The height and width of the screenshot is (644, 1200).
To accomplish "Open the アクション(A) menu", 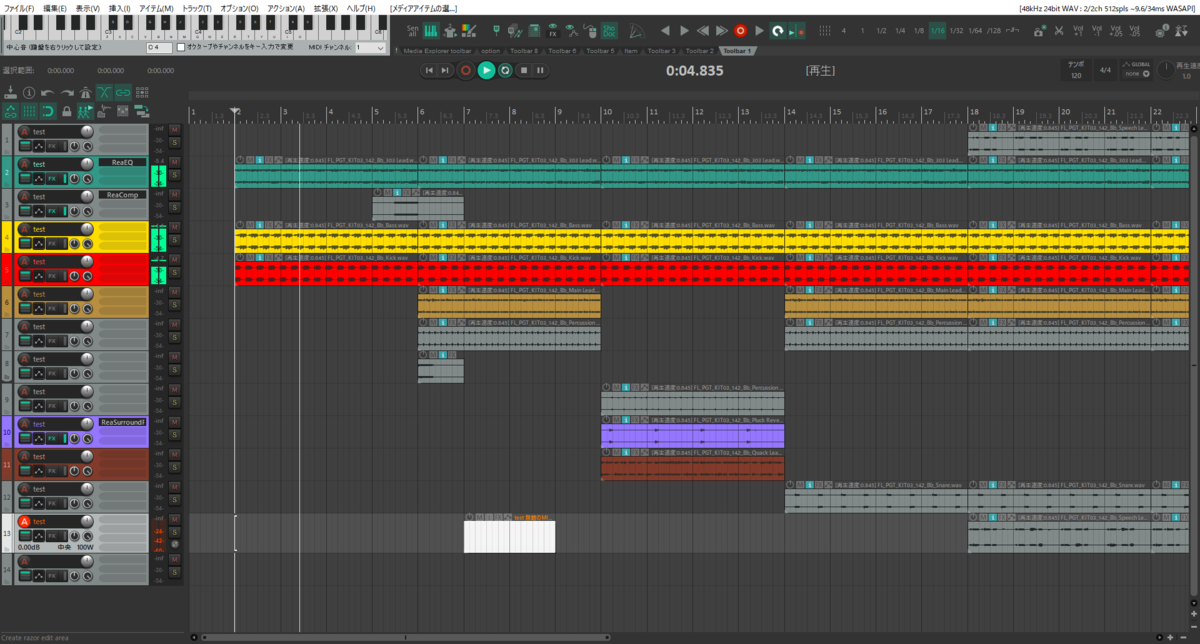I will [x=286, y=7].
